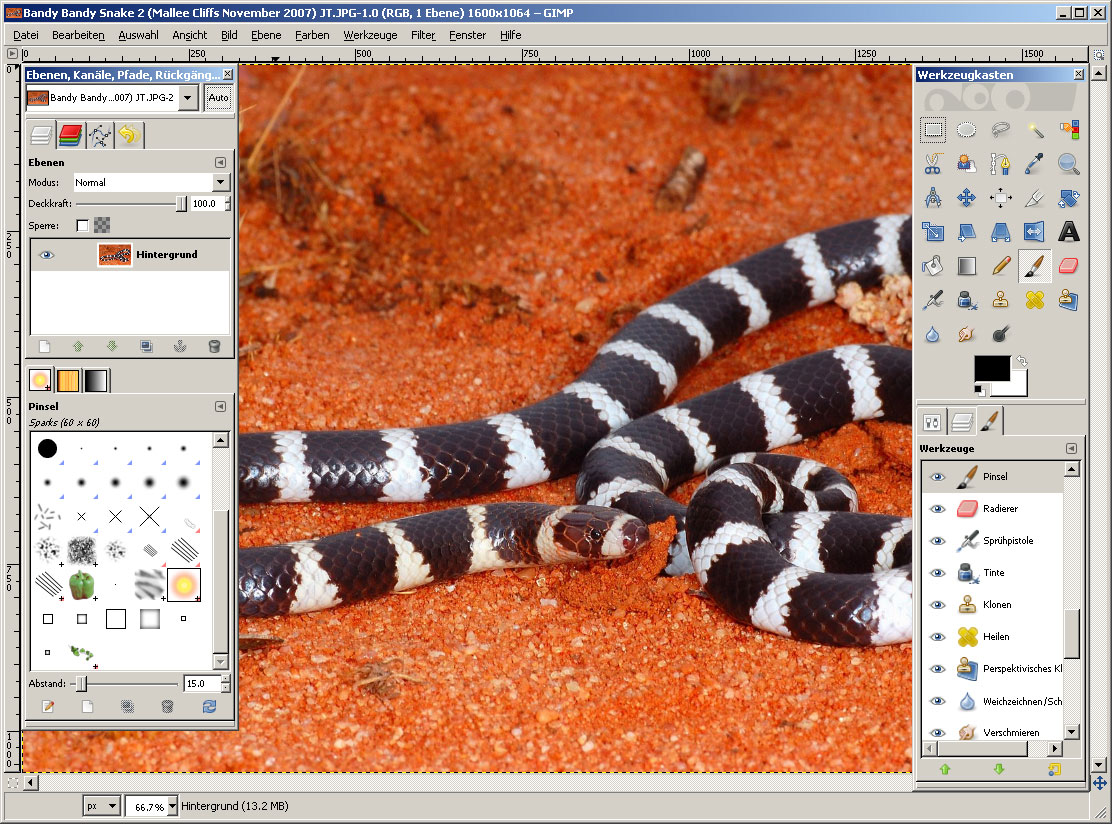Toggle the Sperre alpha lock checkbox

(82, 226)
